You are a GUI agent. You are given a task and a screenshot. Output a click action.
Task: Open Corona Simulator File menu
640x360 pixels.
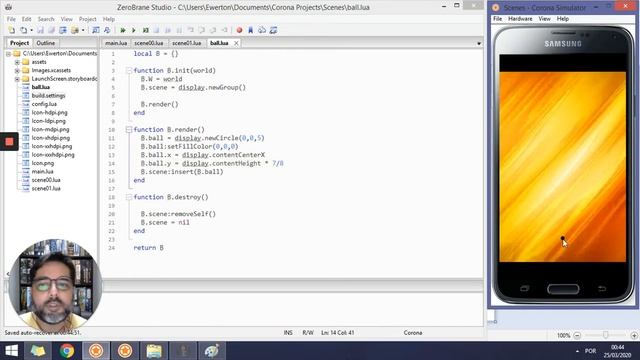click(x=498, y=19)
